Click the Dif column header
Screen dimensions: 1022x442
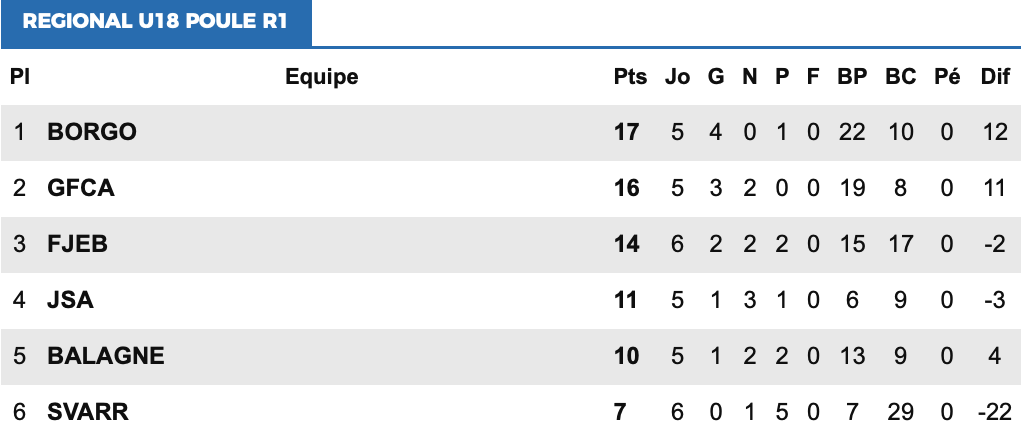(x=995, y=77)
